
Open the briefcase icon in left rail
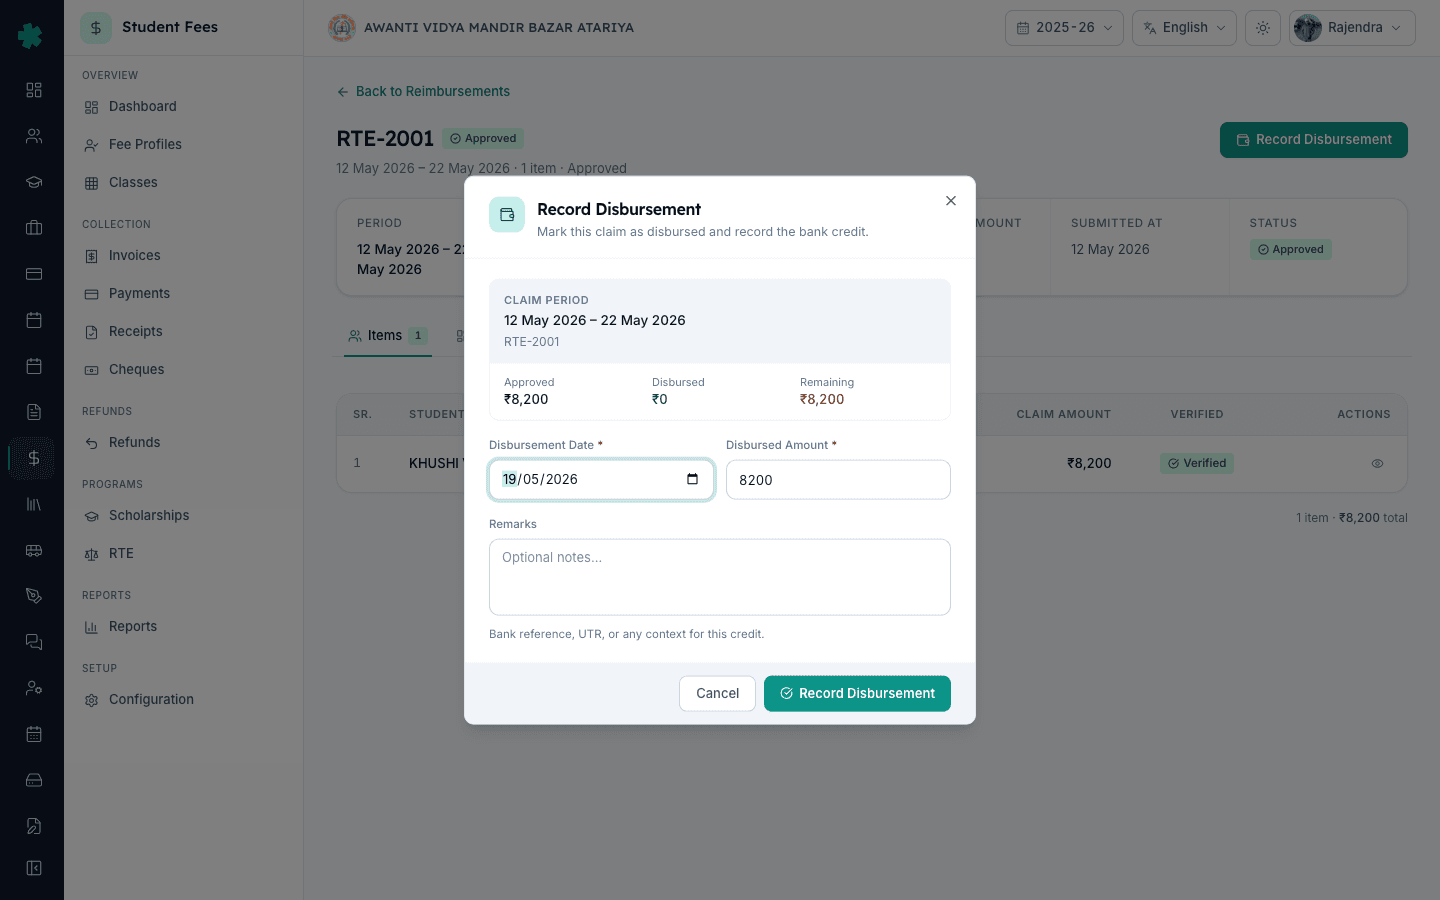[34, 228]
